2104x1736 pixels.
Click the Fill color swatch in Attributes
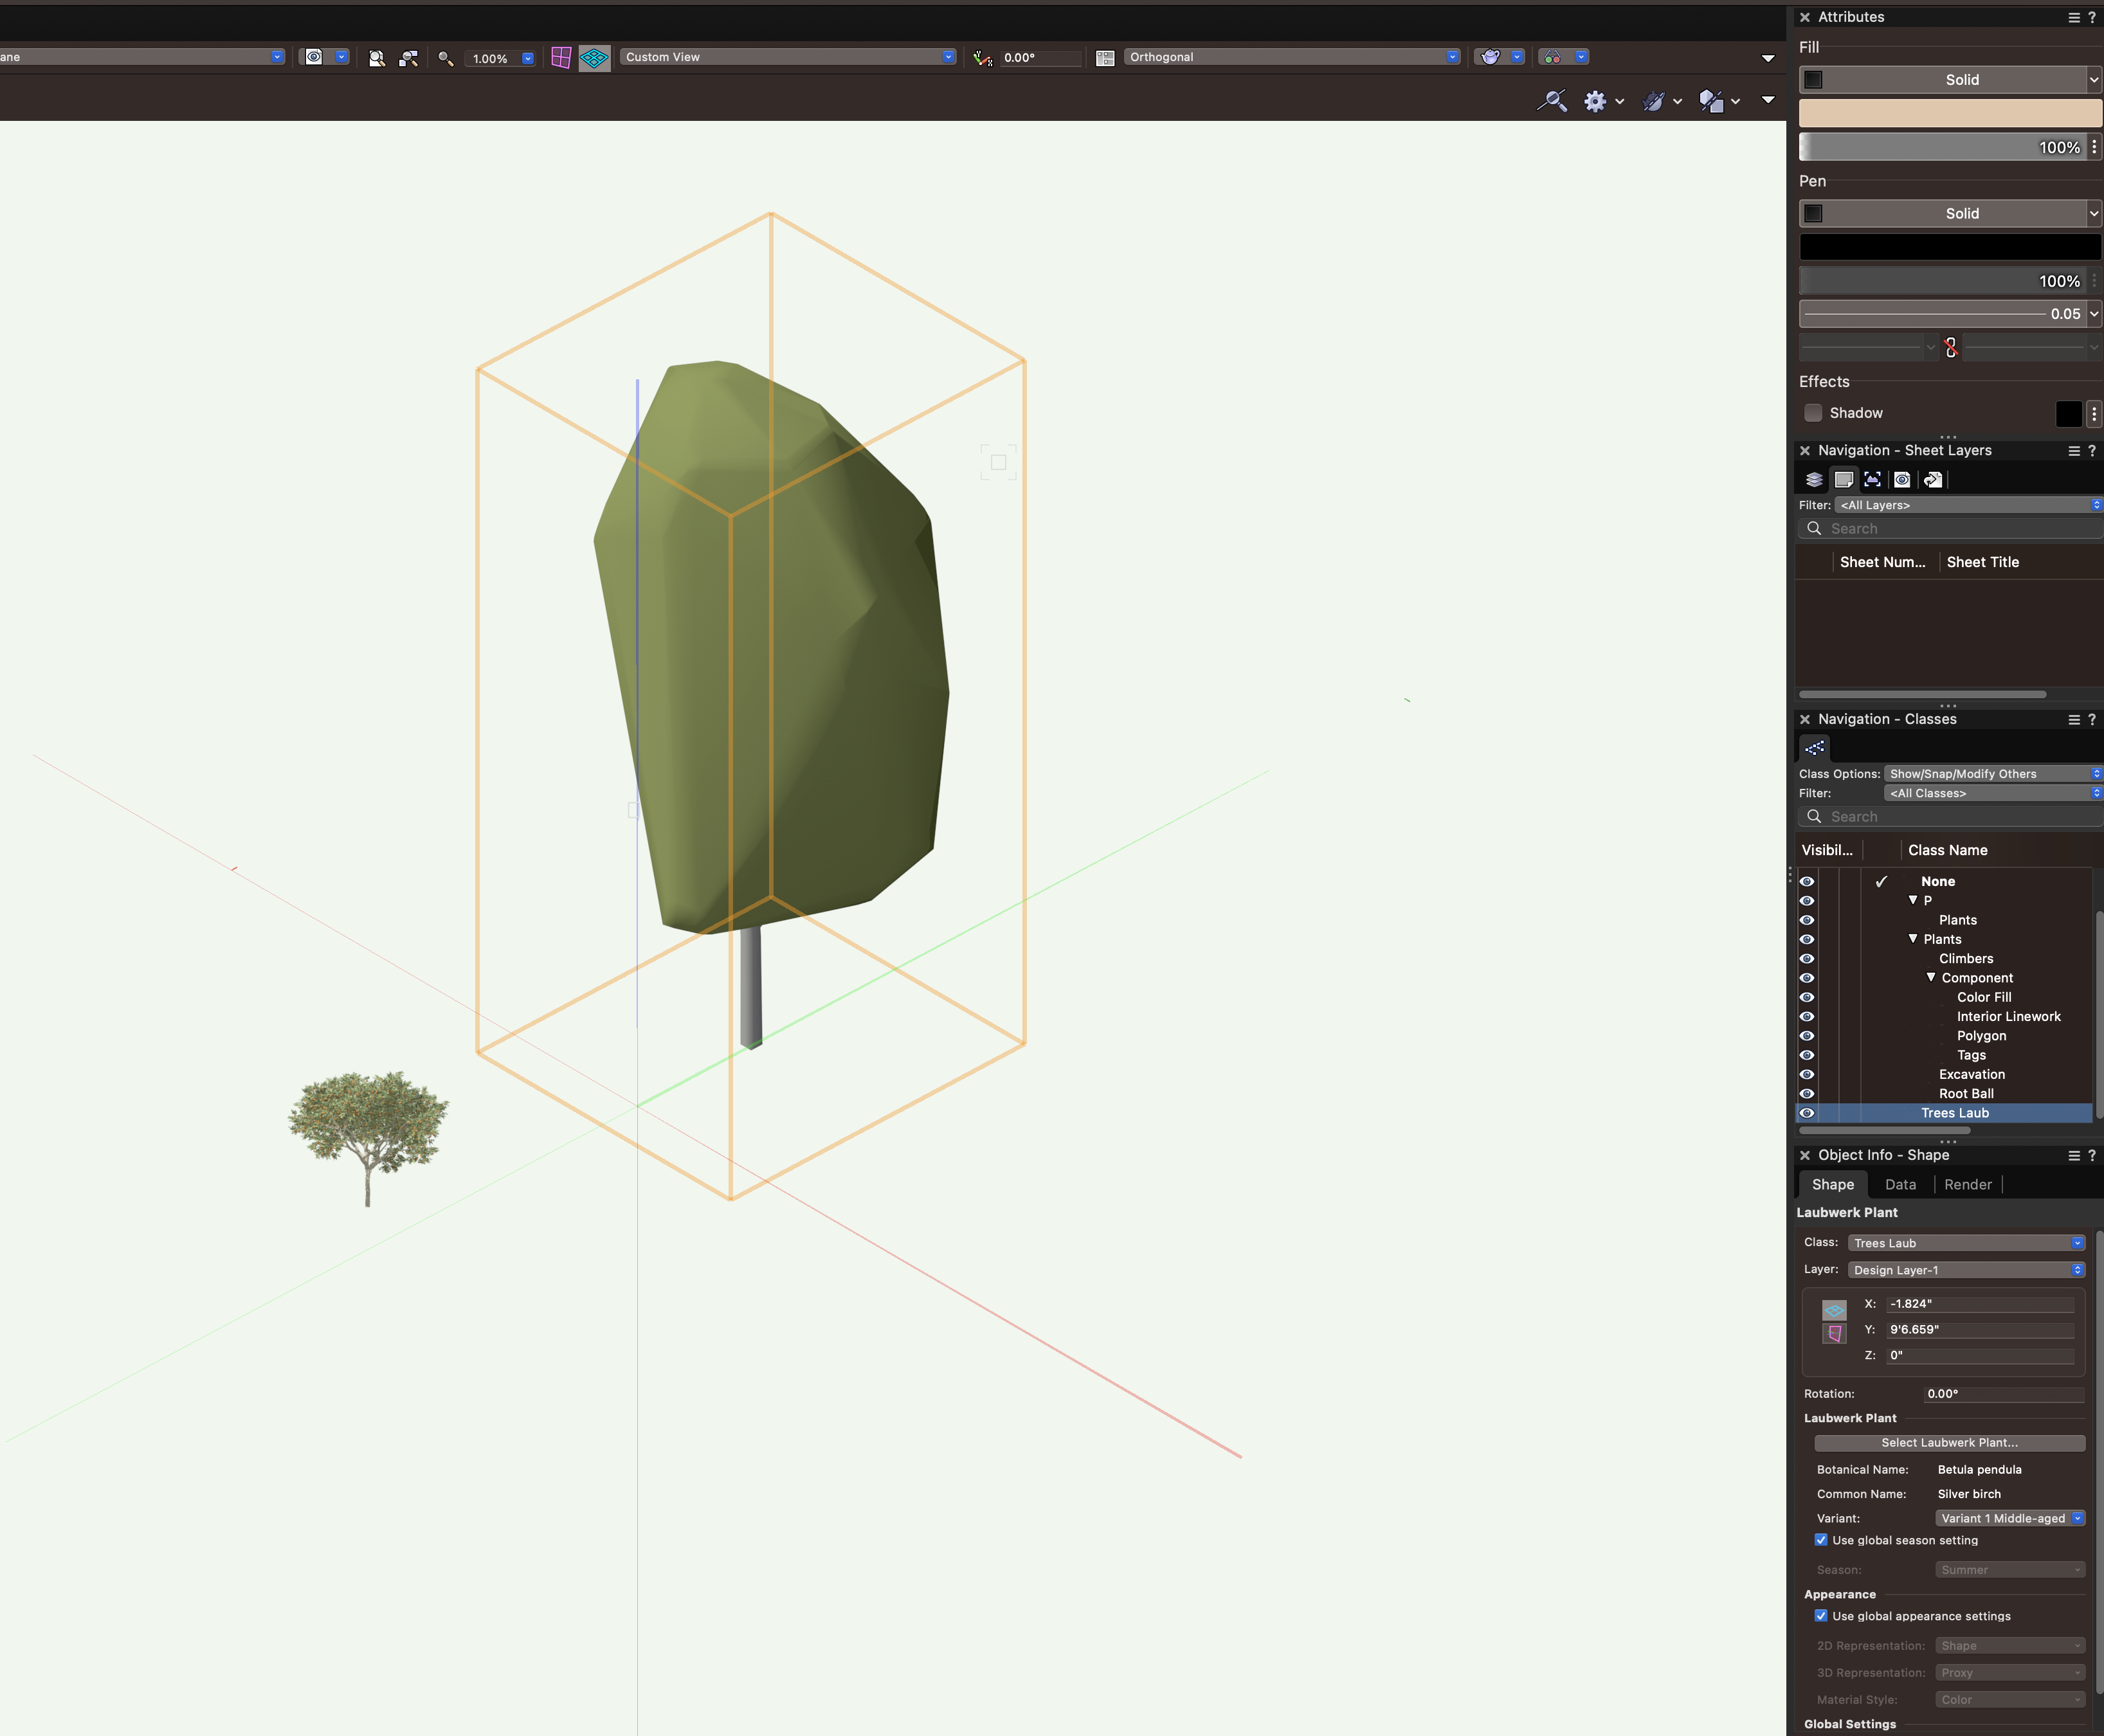coord(1947,113)
